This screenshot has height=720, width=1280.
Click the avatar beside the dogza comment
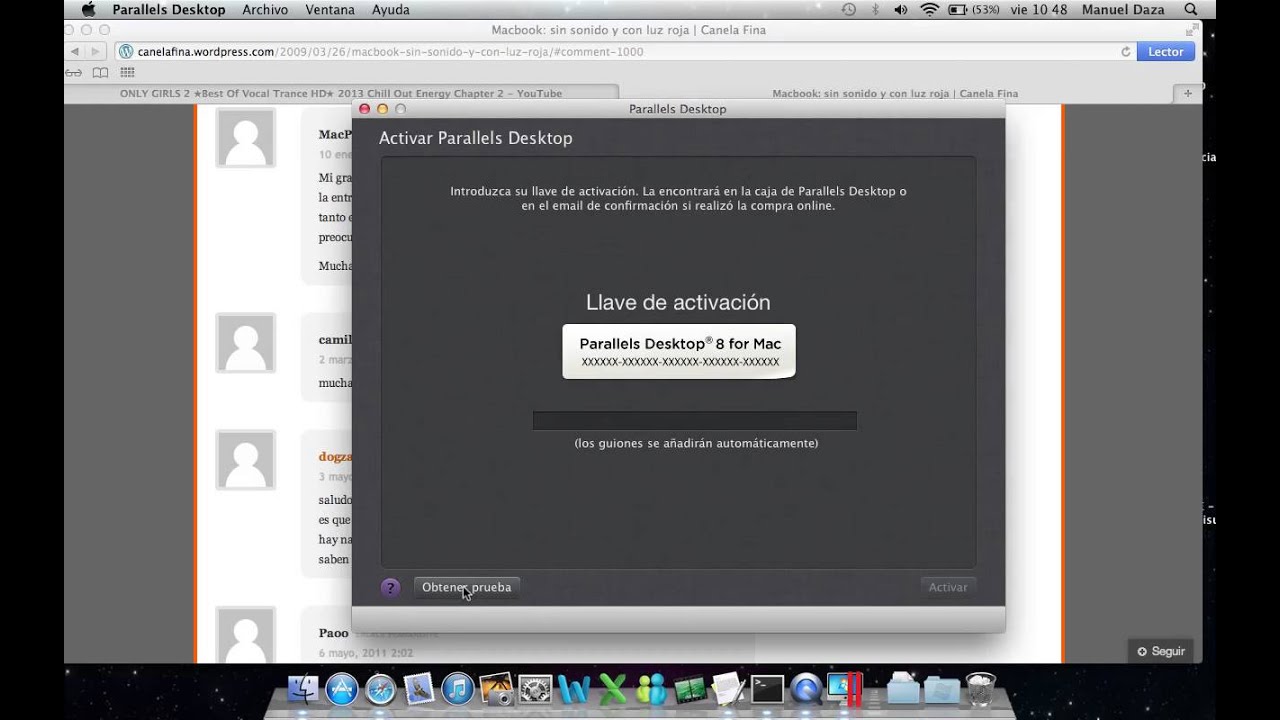click(246, 460)
